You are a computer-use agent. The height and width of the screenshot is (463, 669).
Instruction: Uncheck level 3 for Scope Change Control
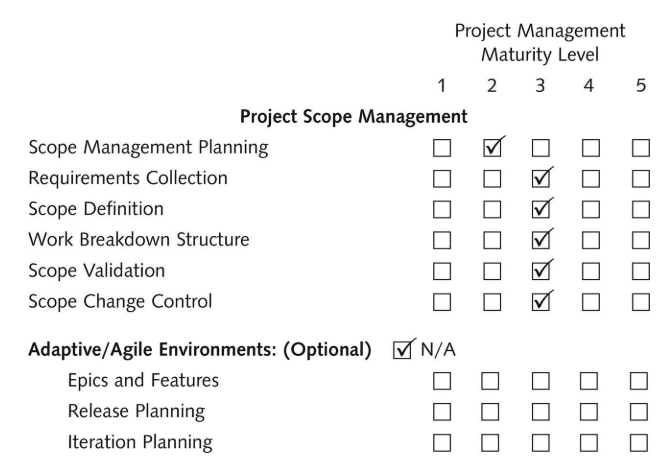pos(541,301)
